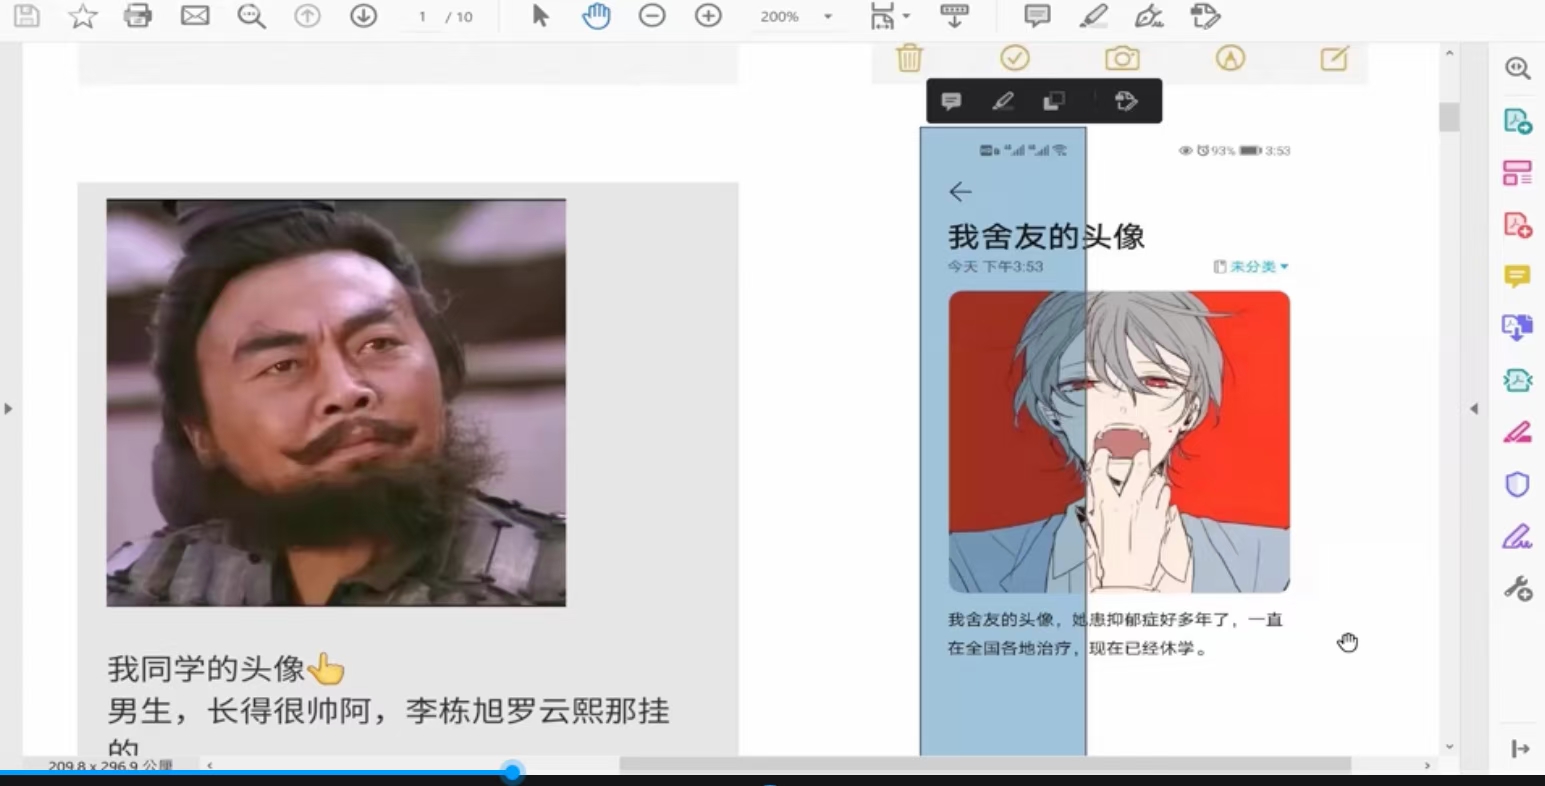This screenshot has width=1545, height=786.
Task: Edit the current page number field
Action: point(422,17)
